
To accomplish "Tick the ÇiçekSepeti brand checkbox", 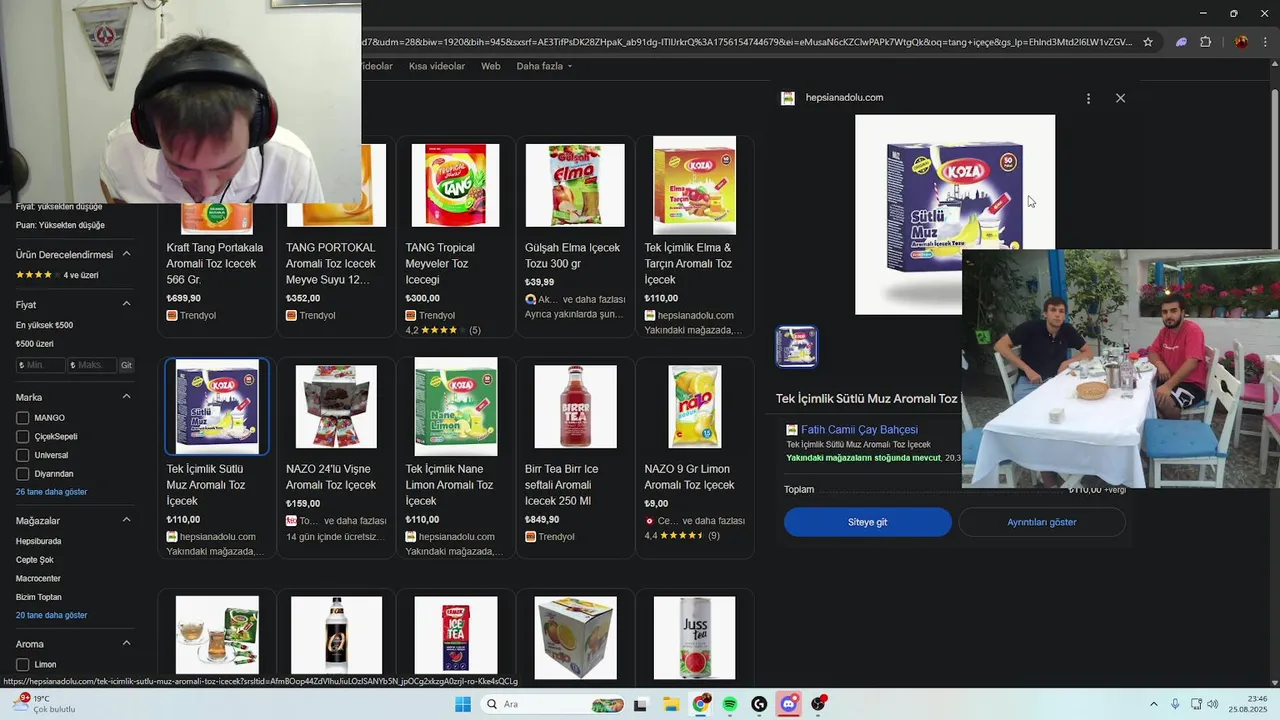I will pos(23,436).
